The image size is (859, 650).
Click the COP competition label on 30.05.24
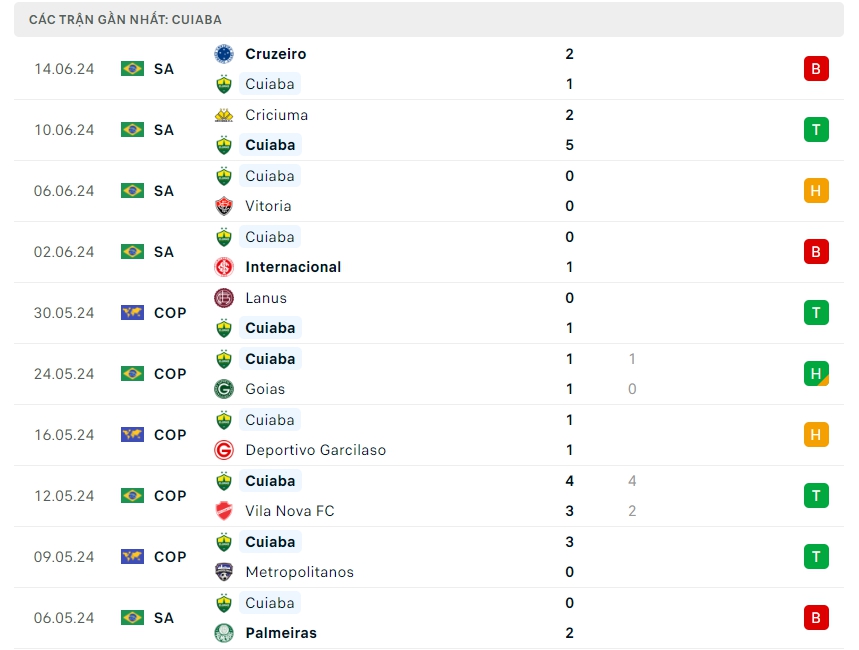(170, 313)
